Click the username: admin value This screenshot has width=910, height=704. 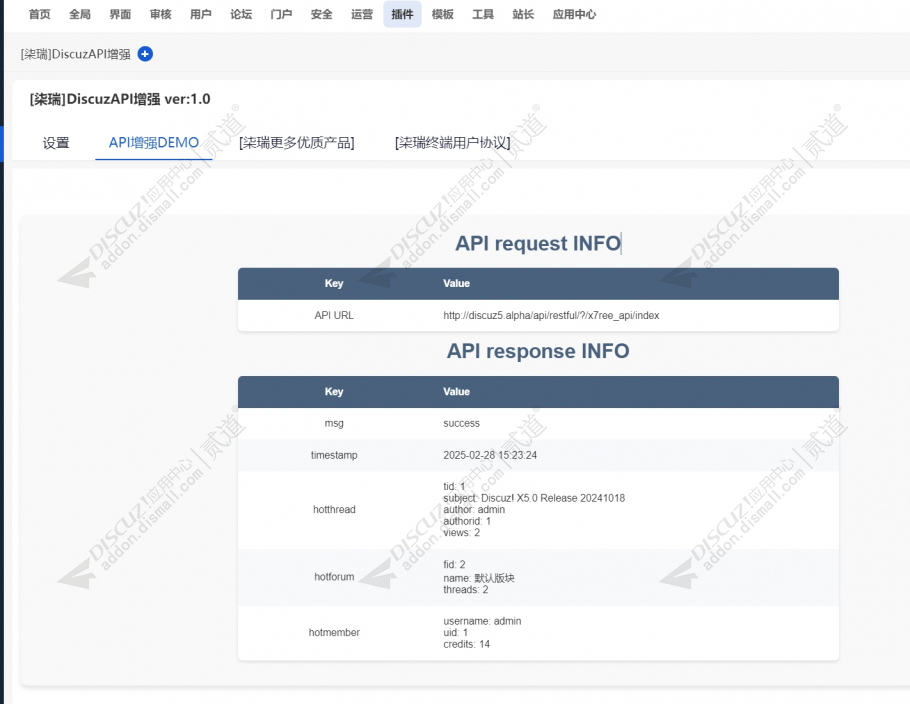(482, 621)
